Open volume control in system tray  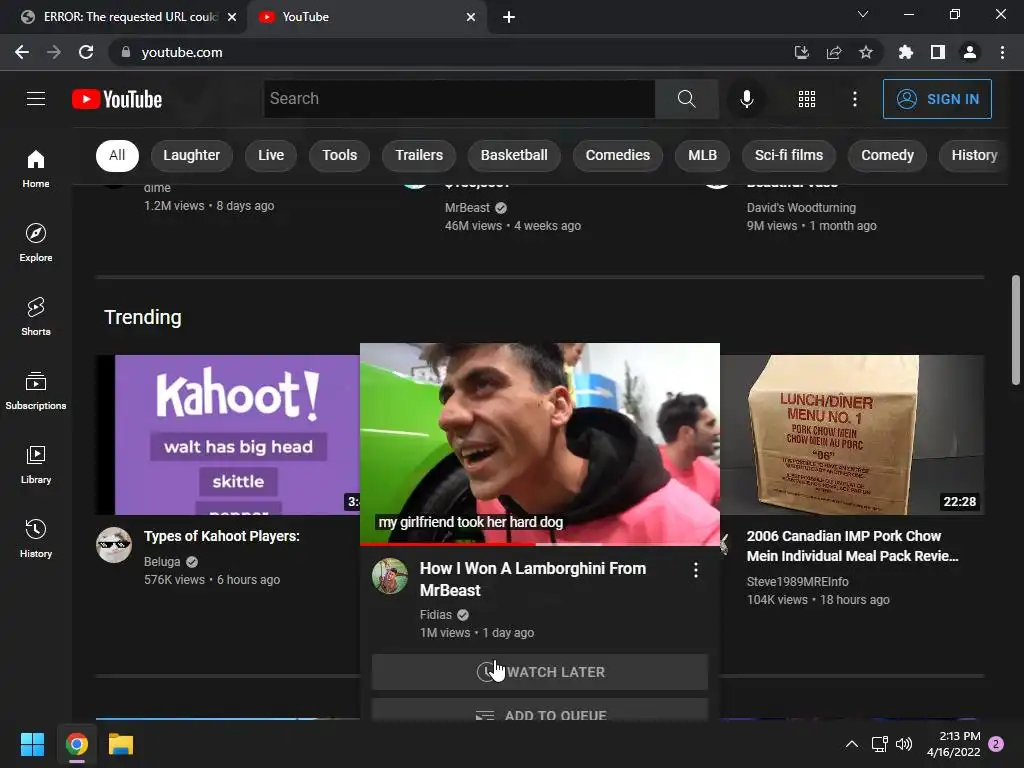click(x=904, y=744)
